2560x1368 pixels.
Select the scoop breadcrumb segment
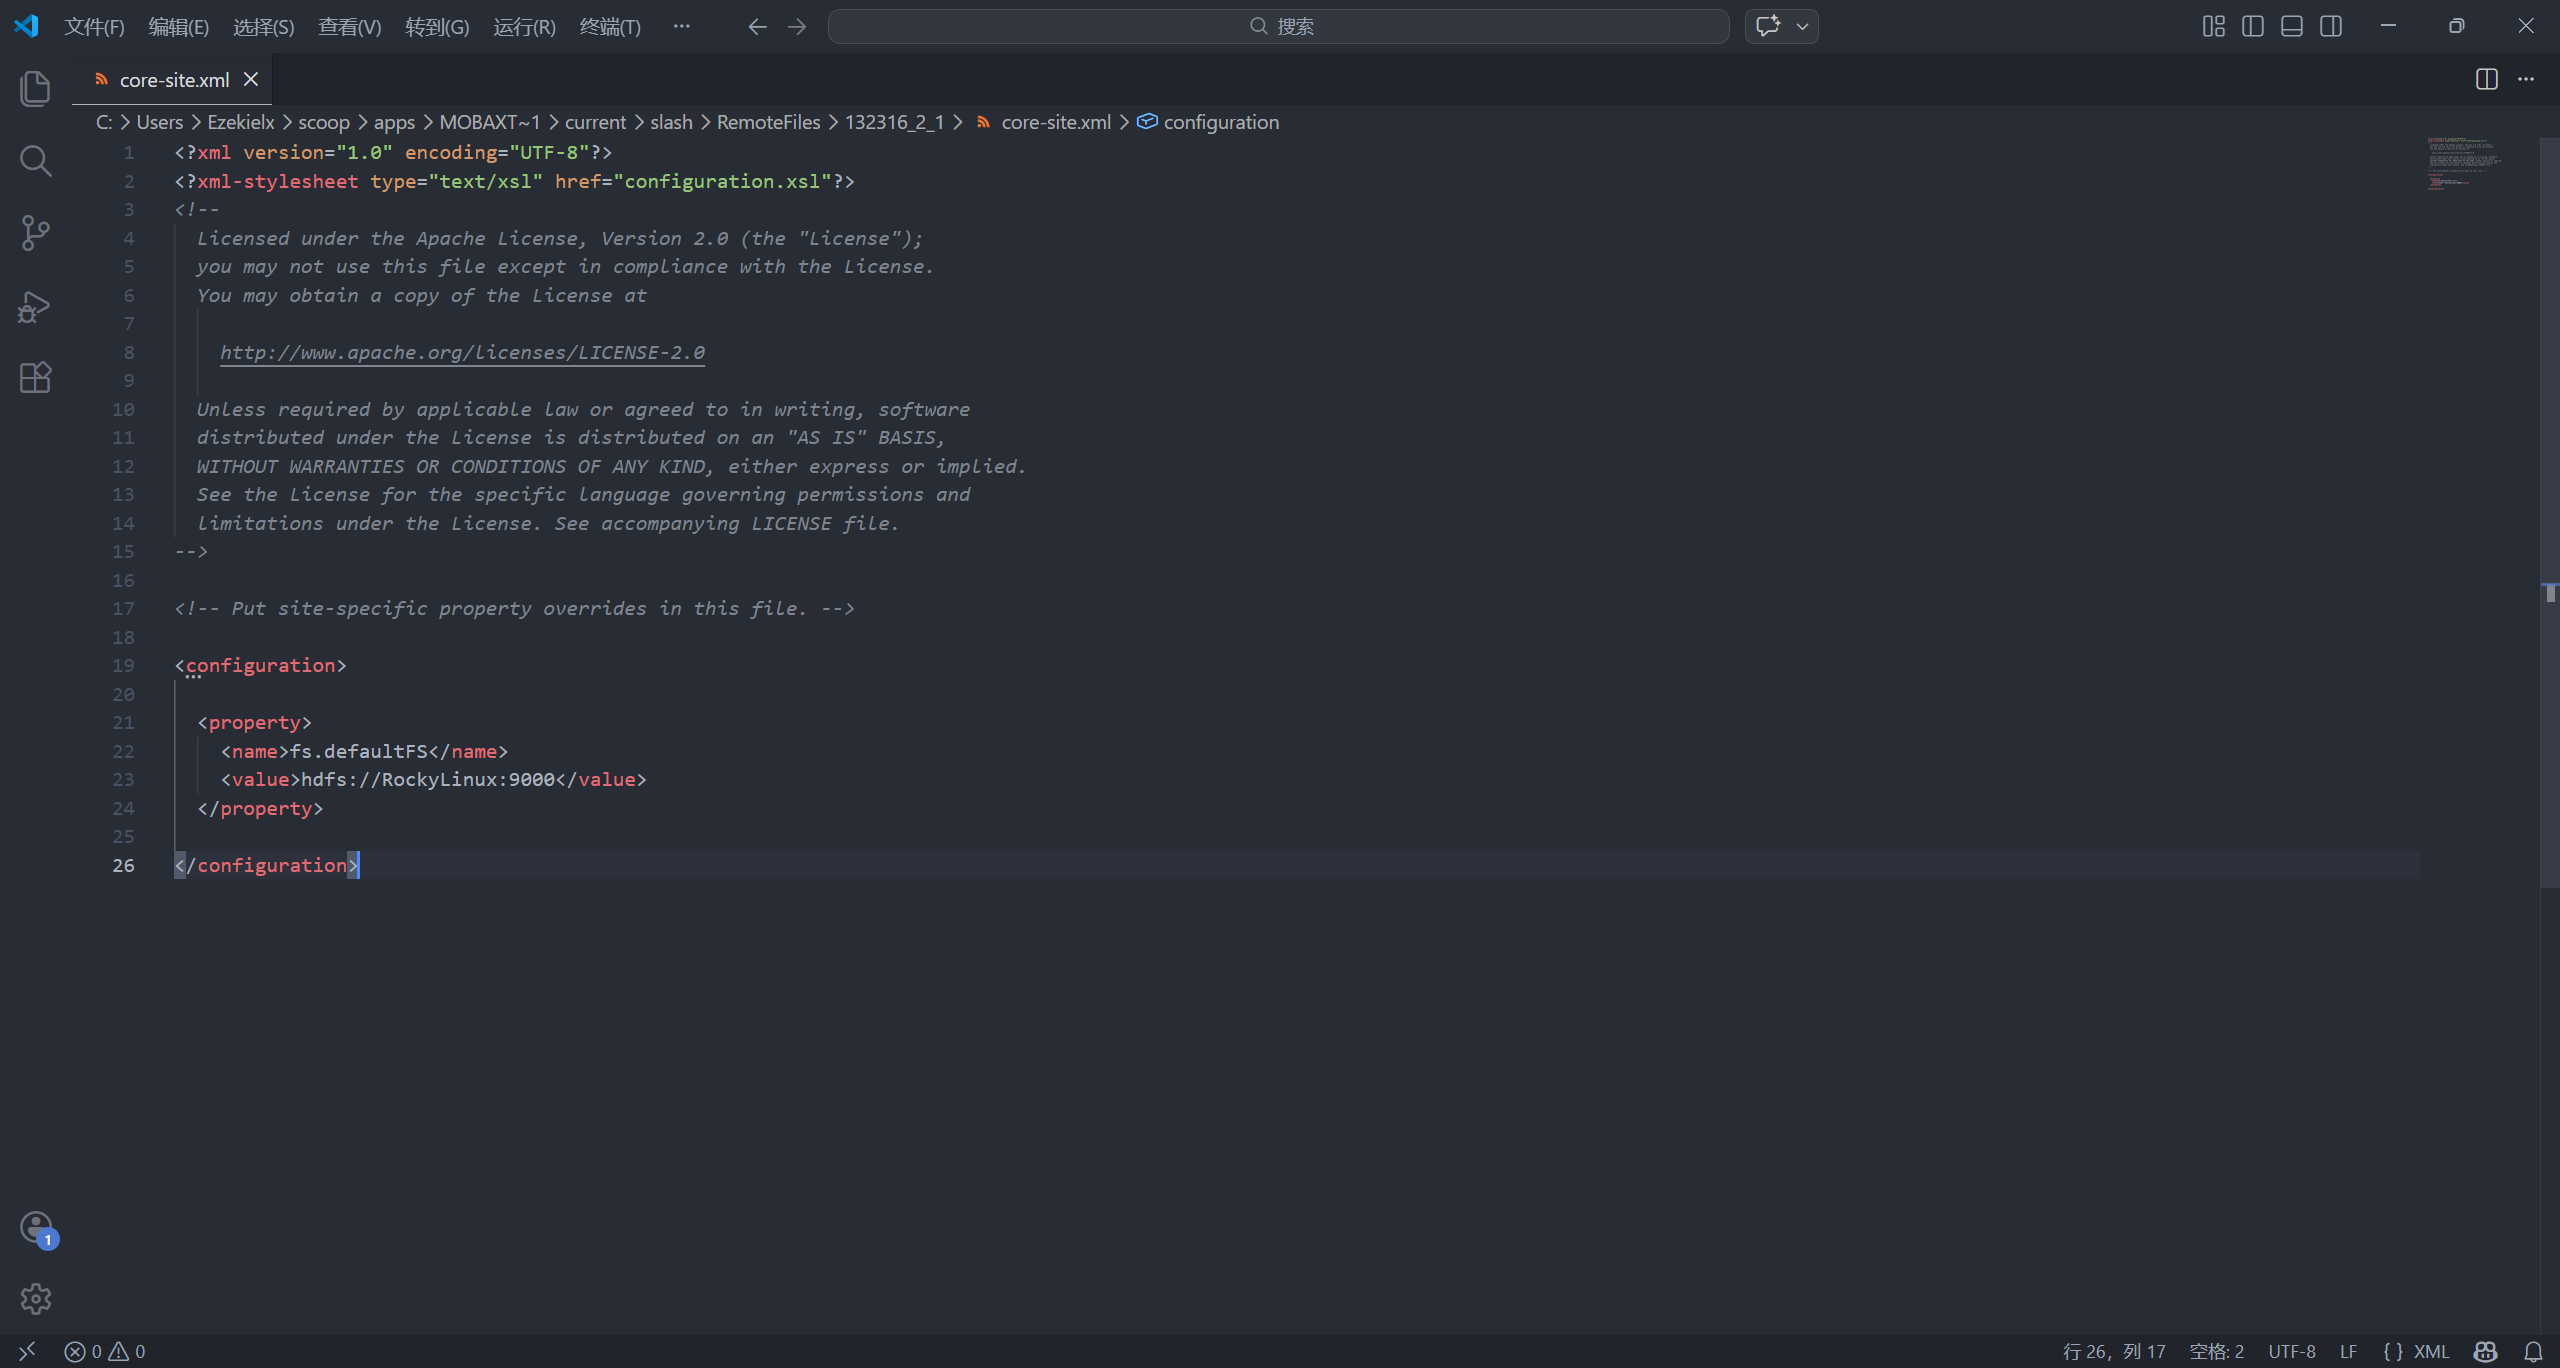point(324,122)
